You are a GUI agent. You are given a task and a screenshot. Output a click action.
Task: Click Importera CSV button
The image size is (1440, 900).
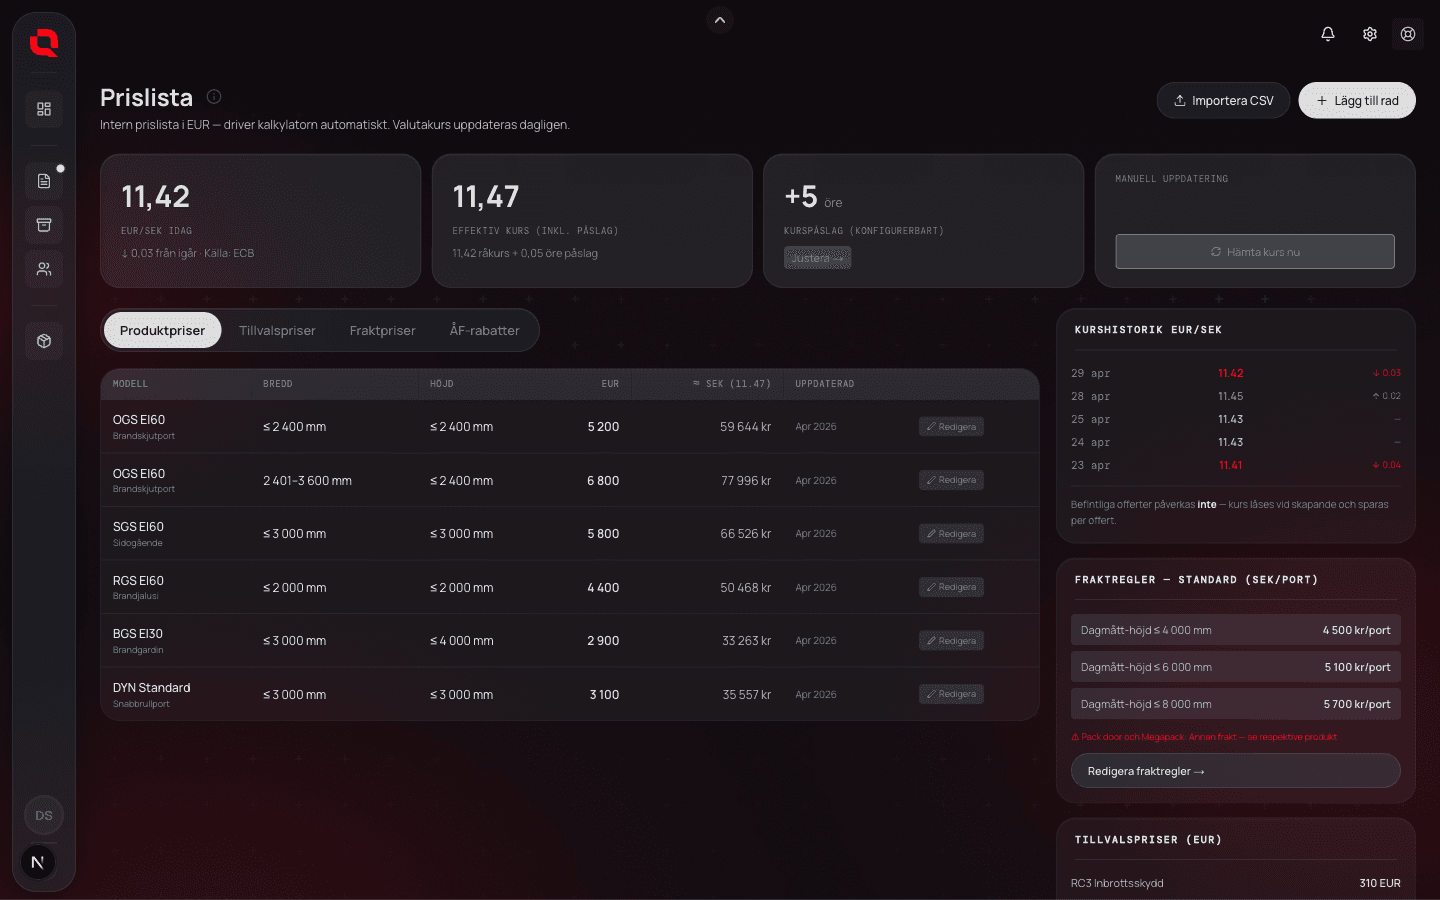point(1223,100)
